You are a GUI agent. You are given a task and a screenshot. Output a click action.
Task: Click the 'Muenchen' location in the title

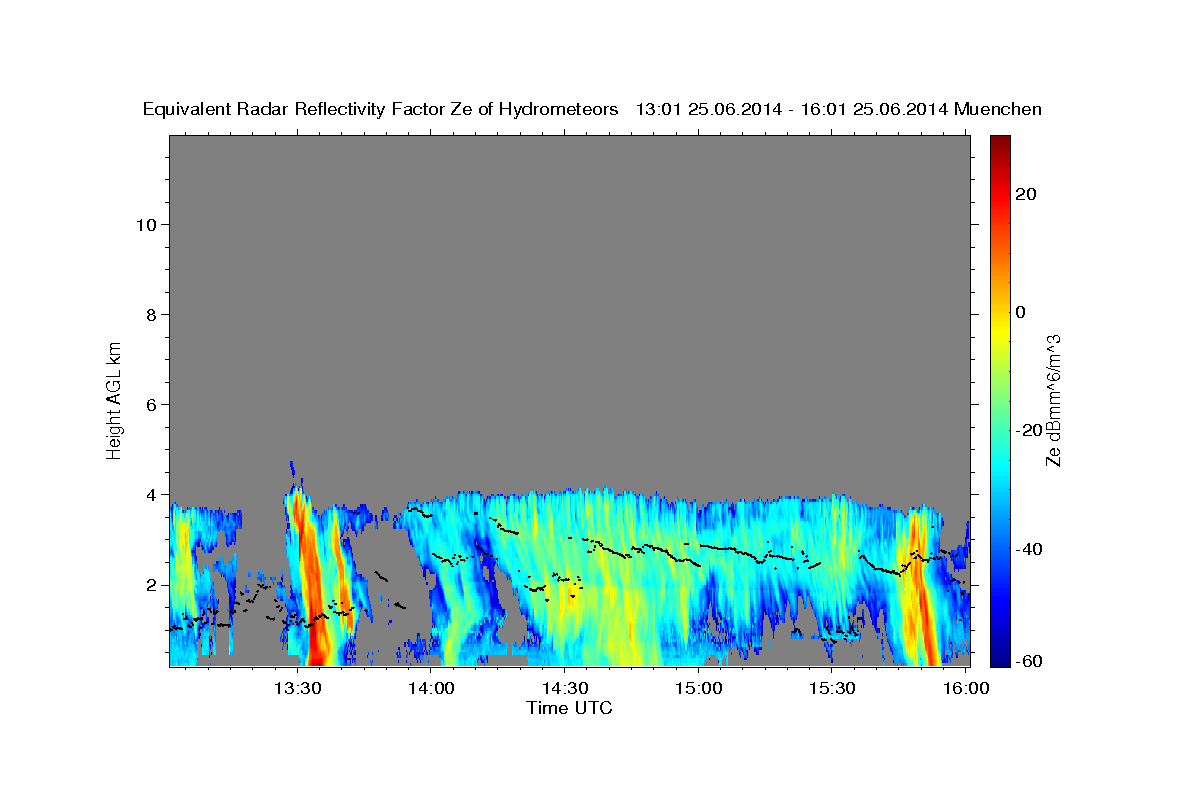pyautogui.click(x=999, y=109)
